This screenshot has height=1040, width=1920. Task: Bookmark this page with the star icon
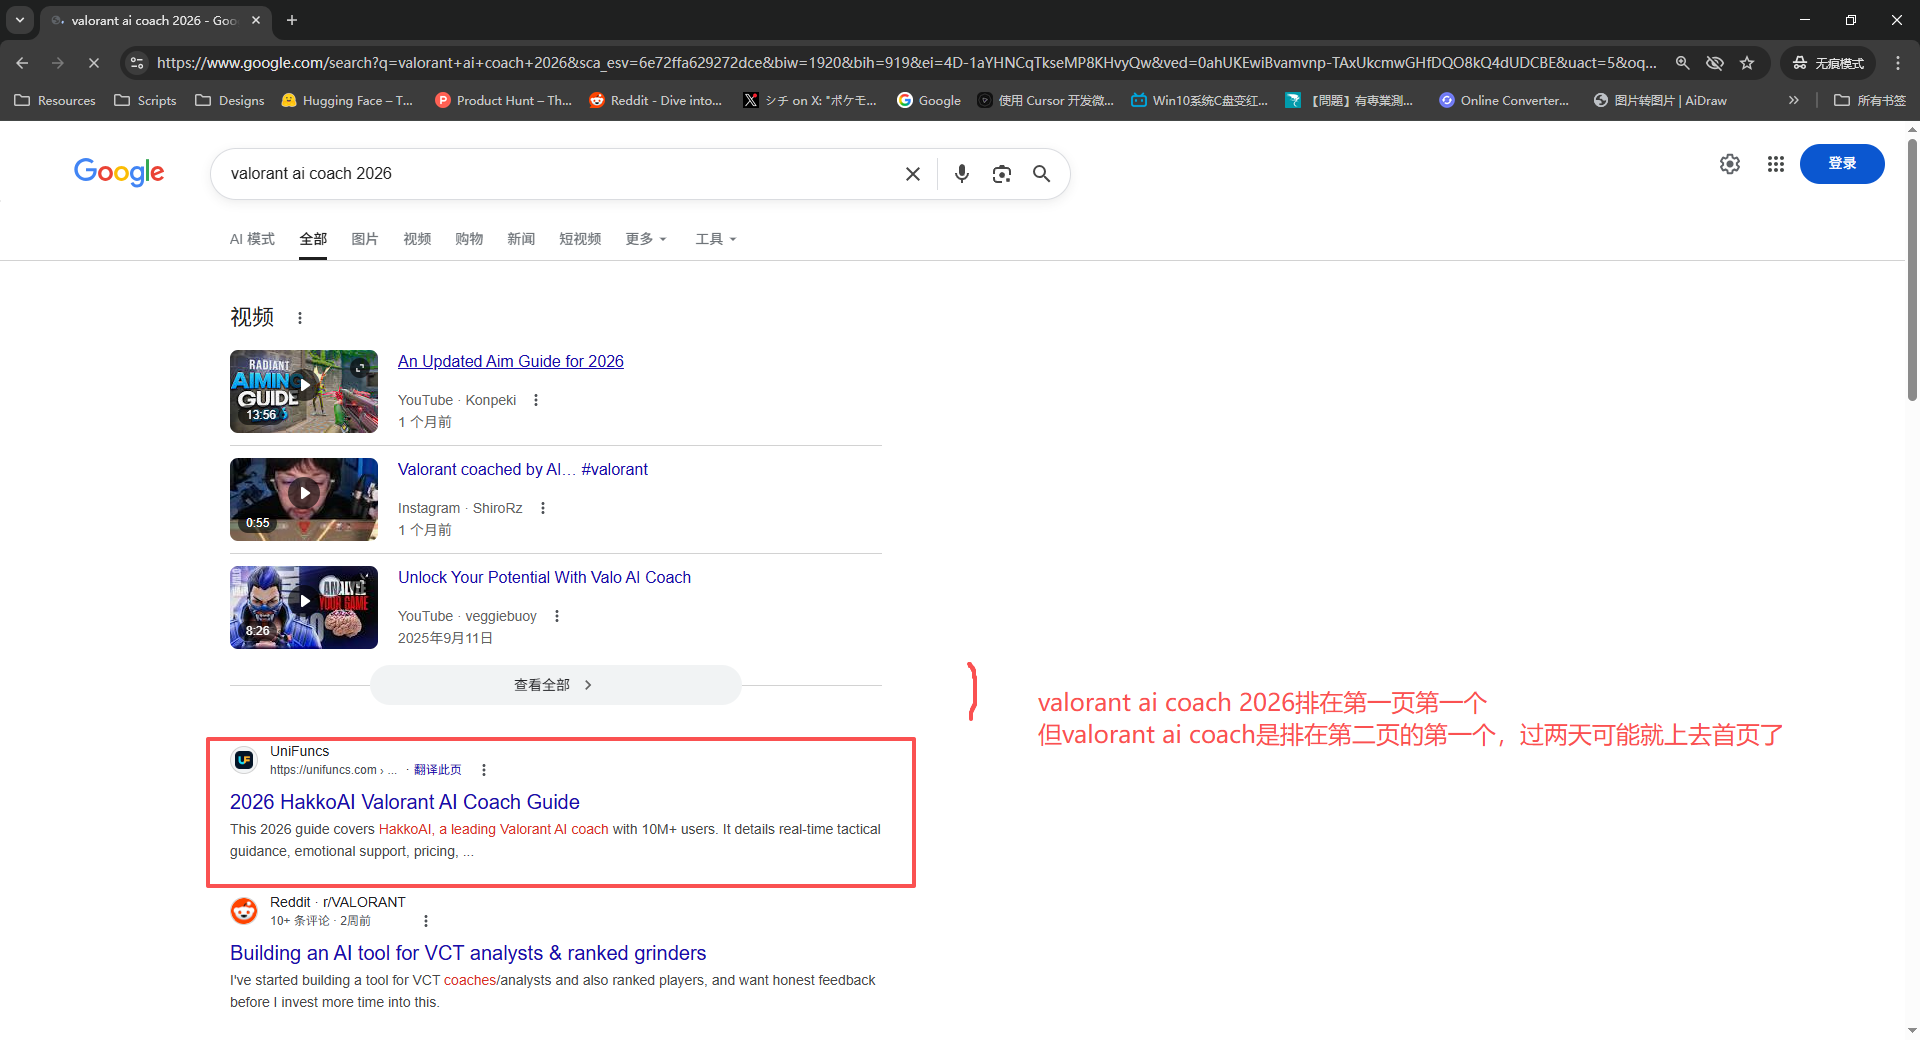click(1747, 62)
